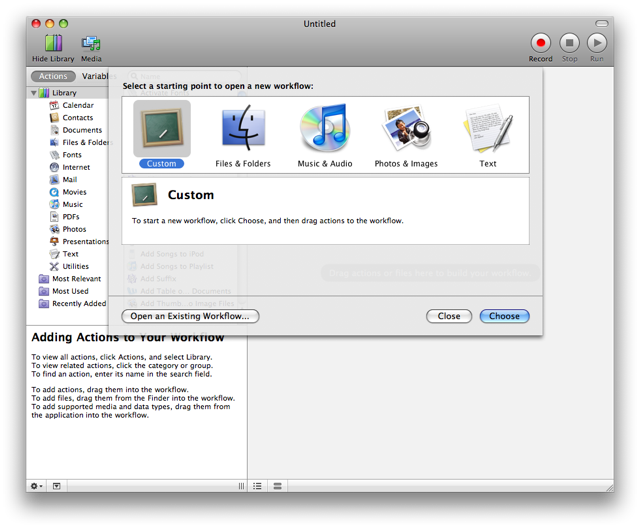Image resolution: width=640 pixels, height=528 pixels.
Task: Click the Calendar library category icon
Action: [54, 105]
